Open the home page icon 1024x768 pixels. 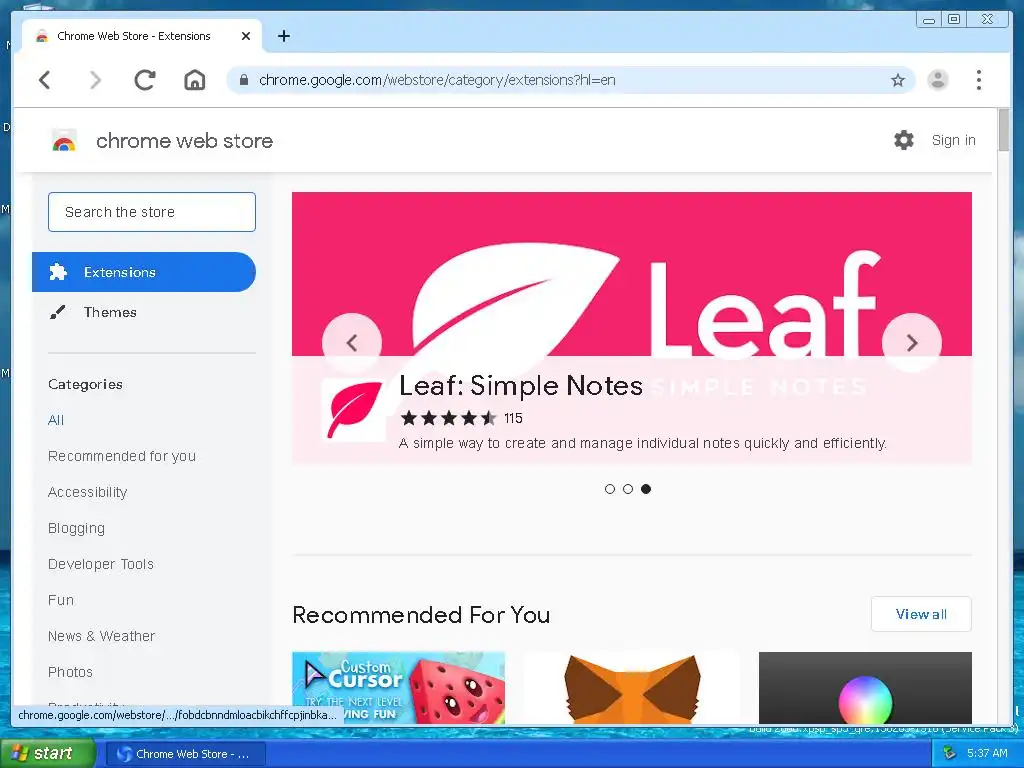click(195, 80)
